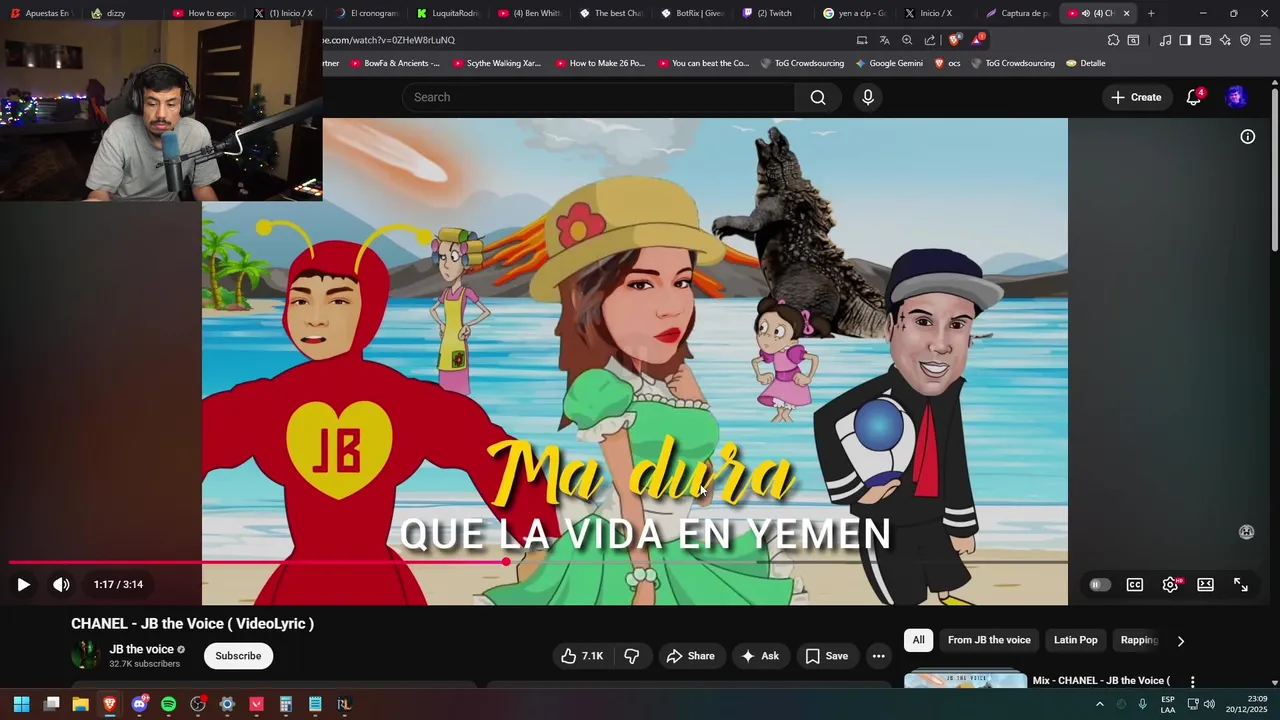Close the active YouTube browser tab
Viewport: 1280px width, 720px height.
click(x=1127, y=13)
